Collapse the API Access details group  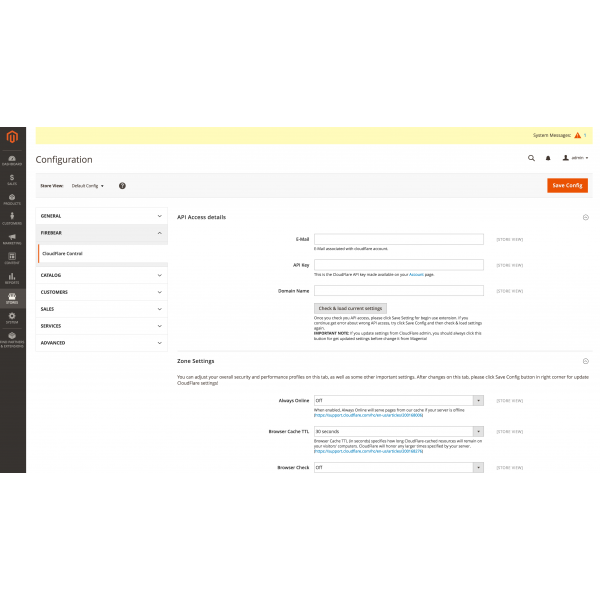585,217
